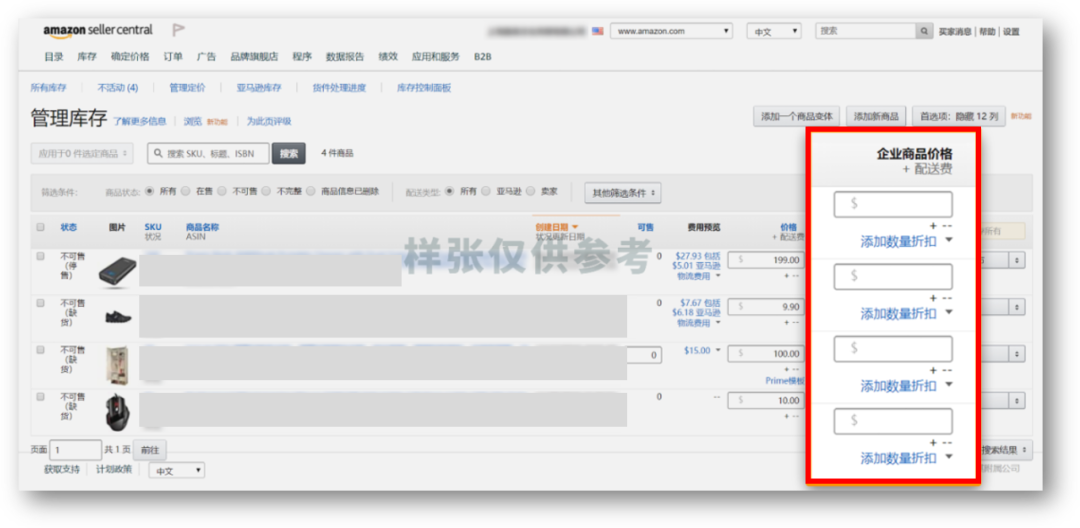Open the power bank product thumbnail
Viewport: 1080px width, 528px height.
[x=118, y=269]
